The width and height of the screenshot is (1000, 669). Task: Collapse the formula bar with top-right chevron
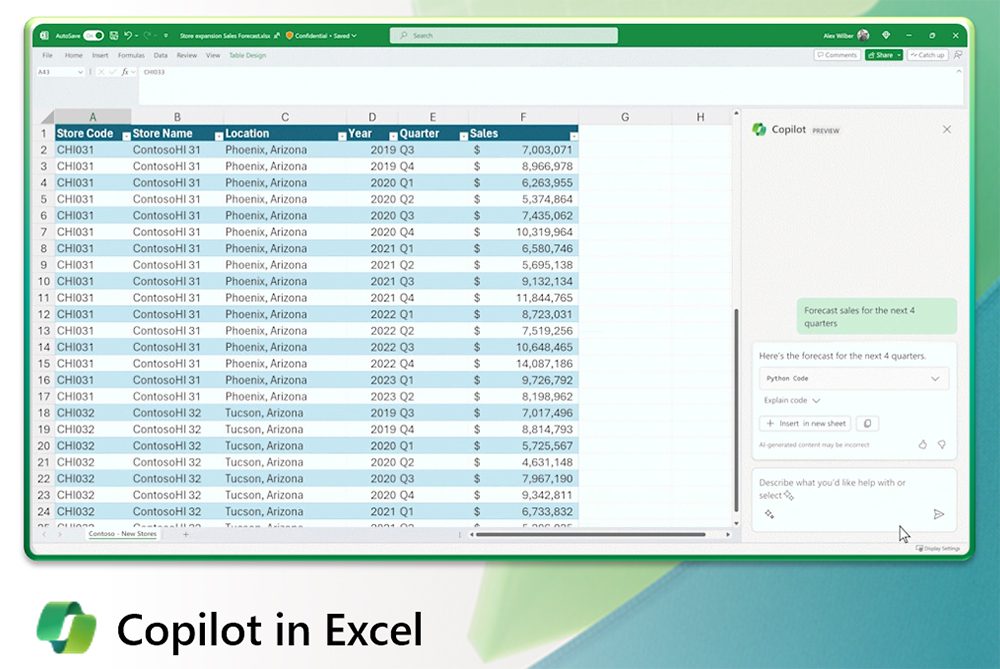click(x=958, y=72)
